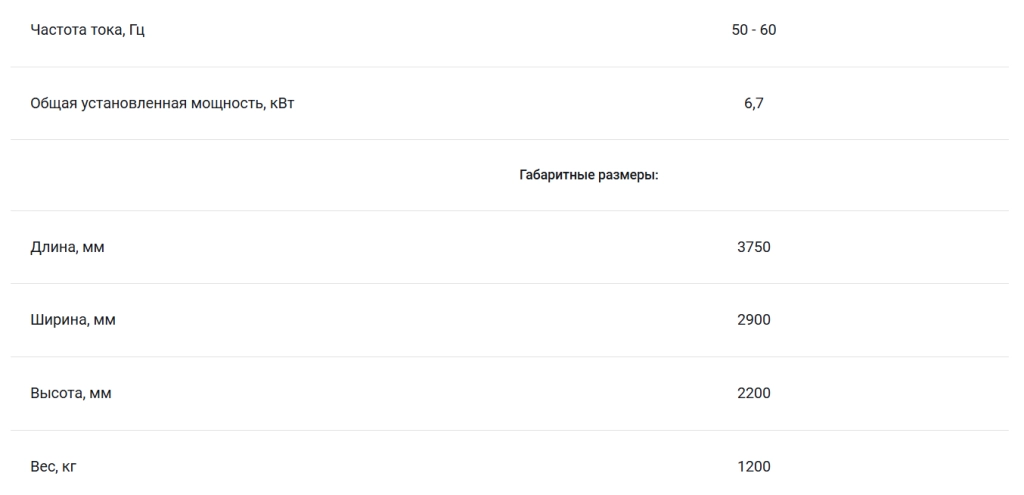Image resolution: width=1024 pixels, height=495 pixels.
Task: Click the 'Ширина, мм' row label
Action: (x=72, y=320)
